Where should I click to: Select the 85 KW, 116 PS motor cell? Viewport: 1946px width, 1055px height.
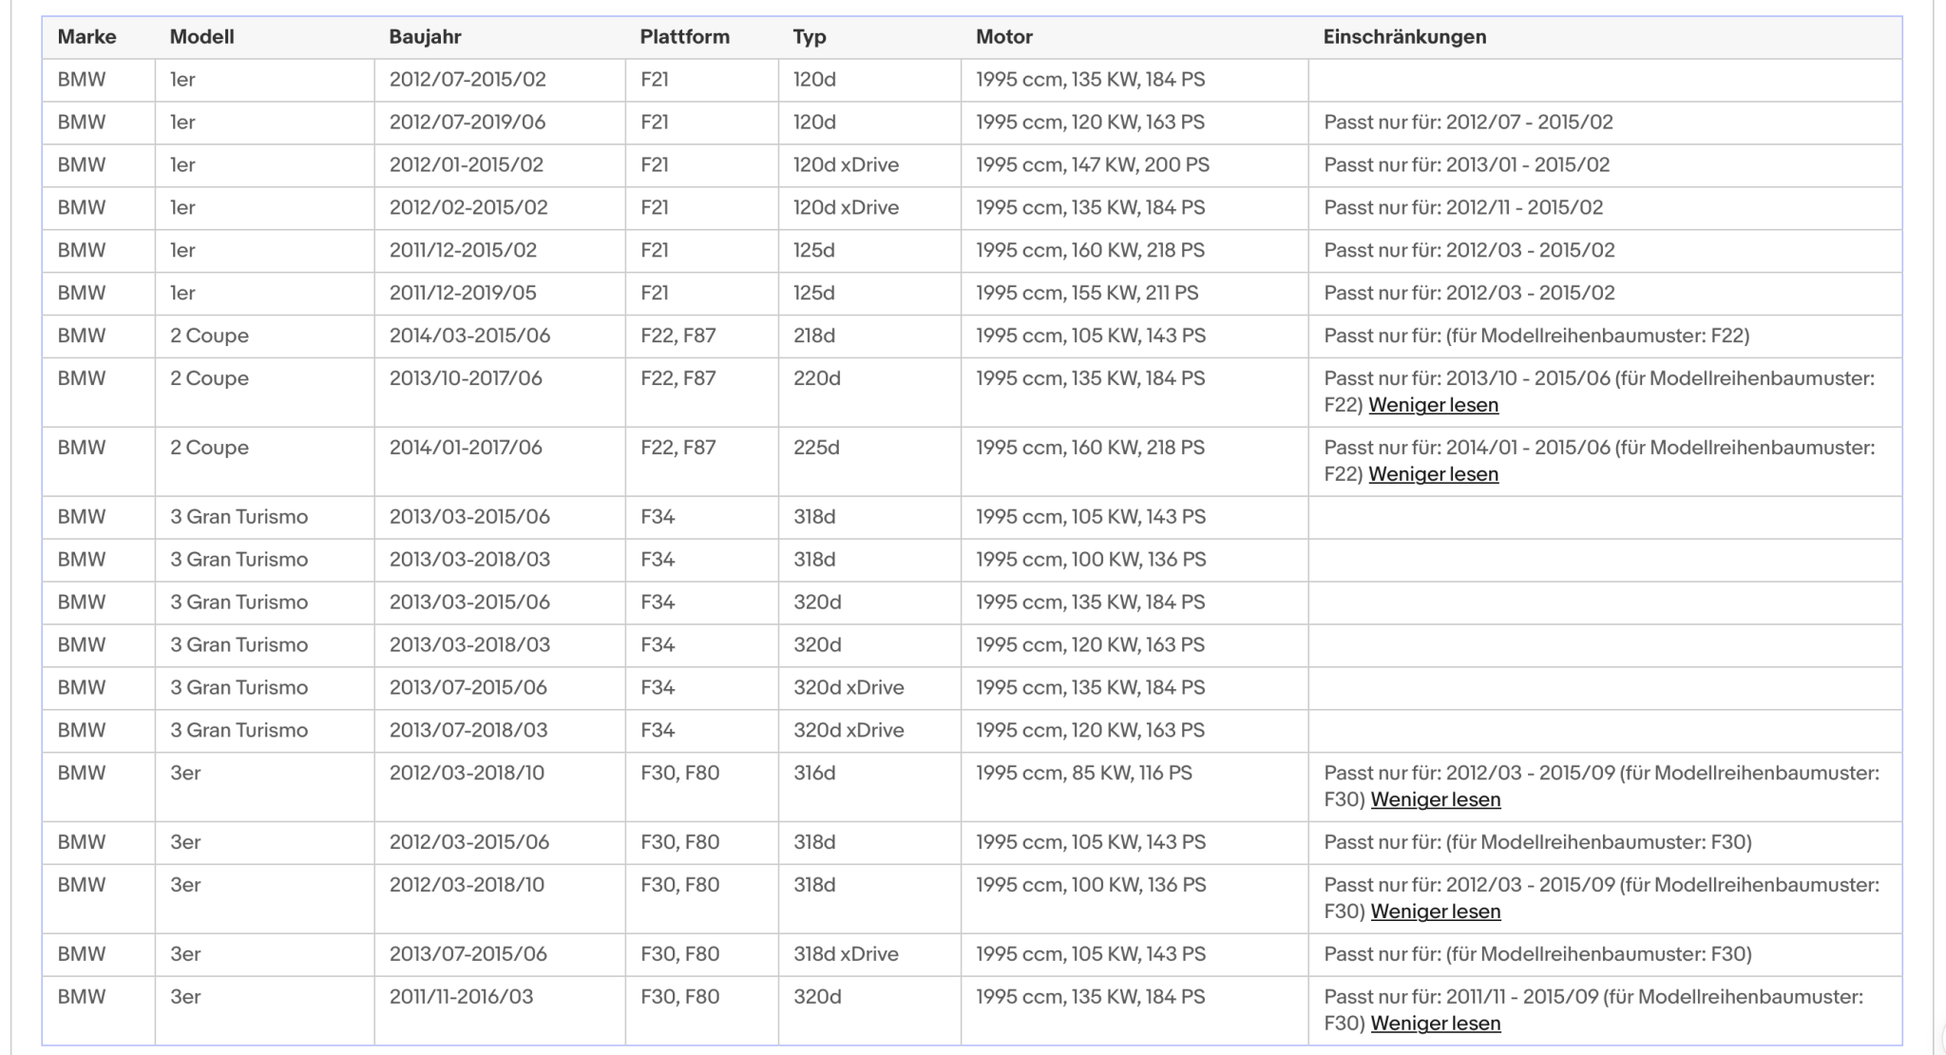coord(1134,787)
